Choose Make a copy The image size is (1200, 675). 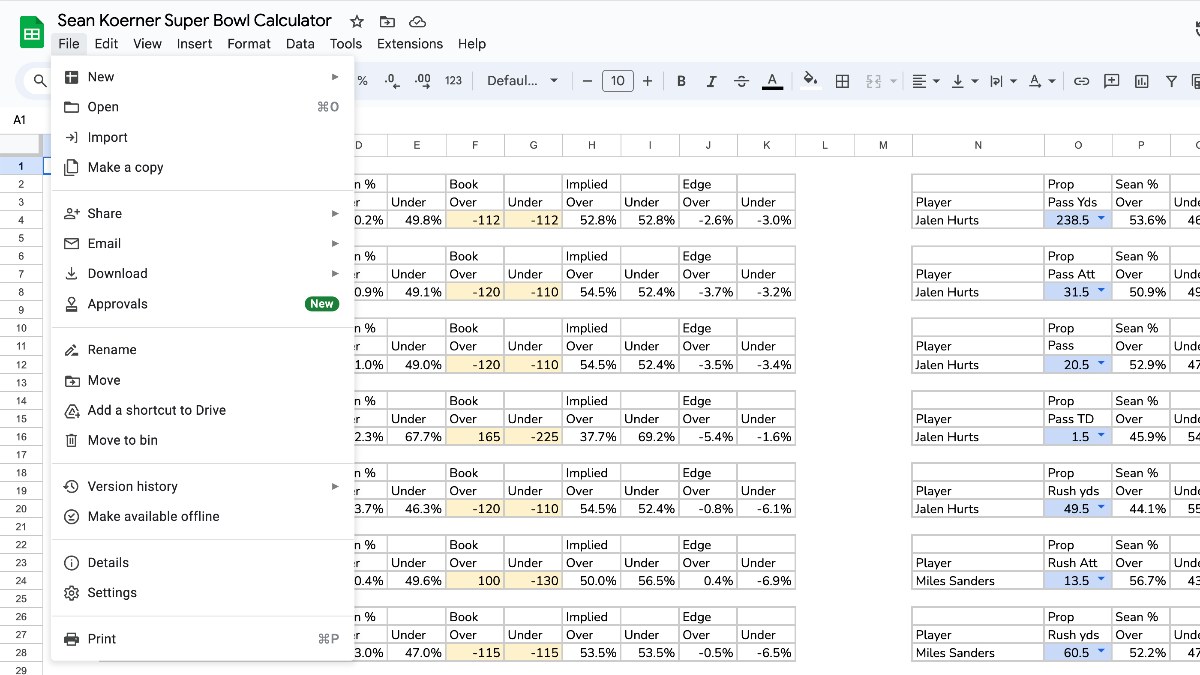203,167
